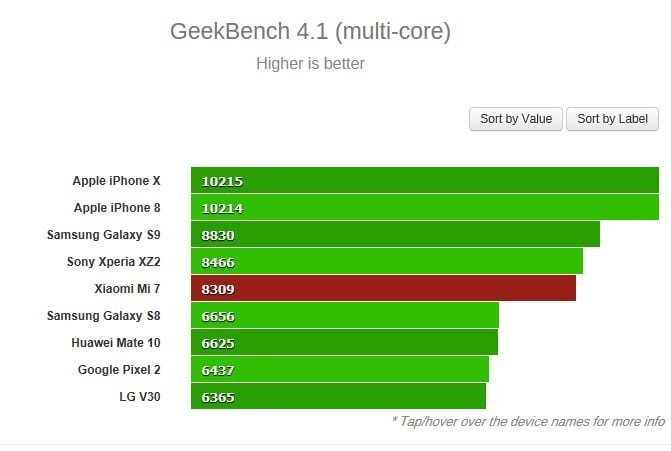Image resolution: width=671 pixels, height=451 pixels.
Task: Click the bar showing 8466
Action: pos(387,261)
